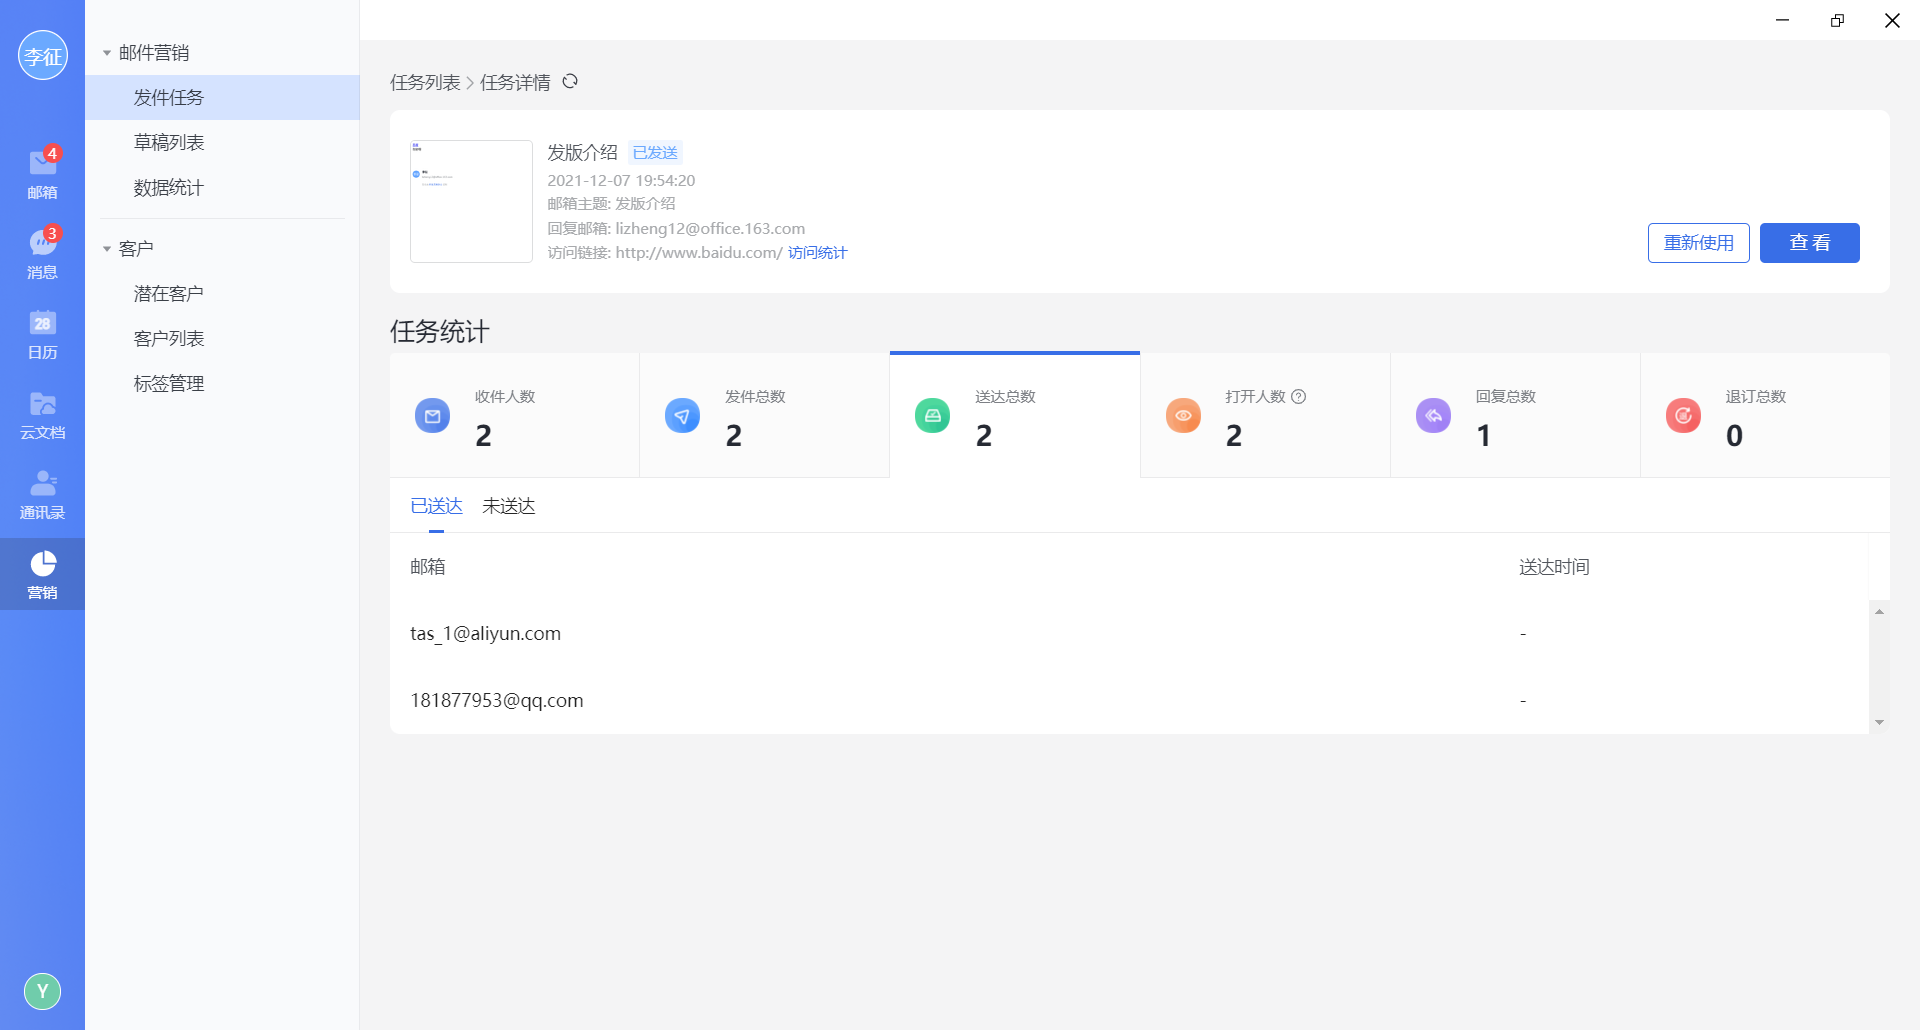
Task: Click the email template preview thumbnail
Action: pos(471,201)
